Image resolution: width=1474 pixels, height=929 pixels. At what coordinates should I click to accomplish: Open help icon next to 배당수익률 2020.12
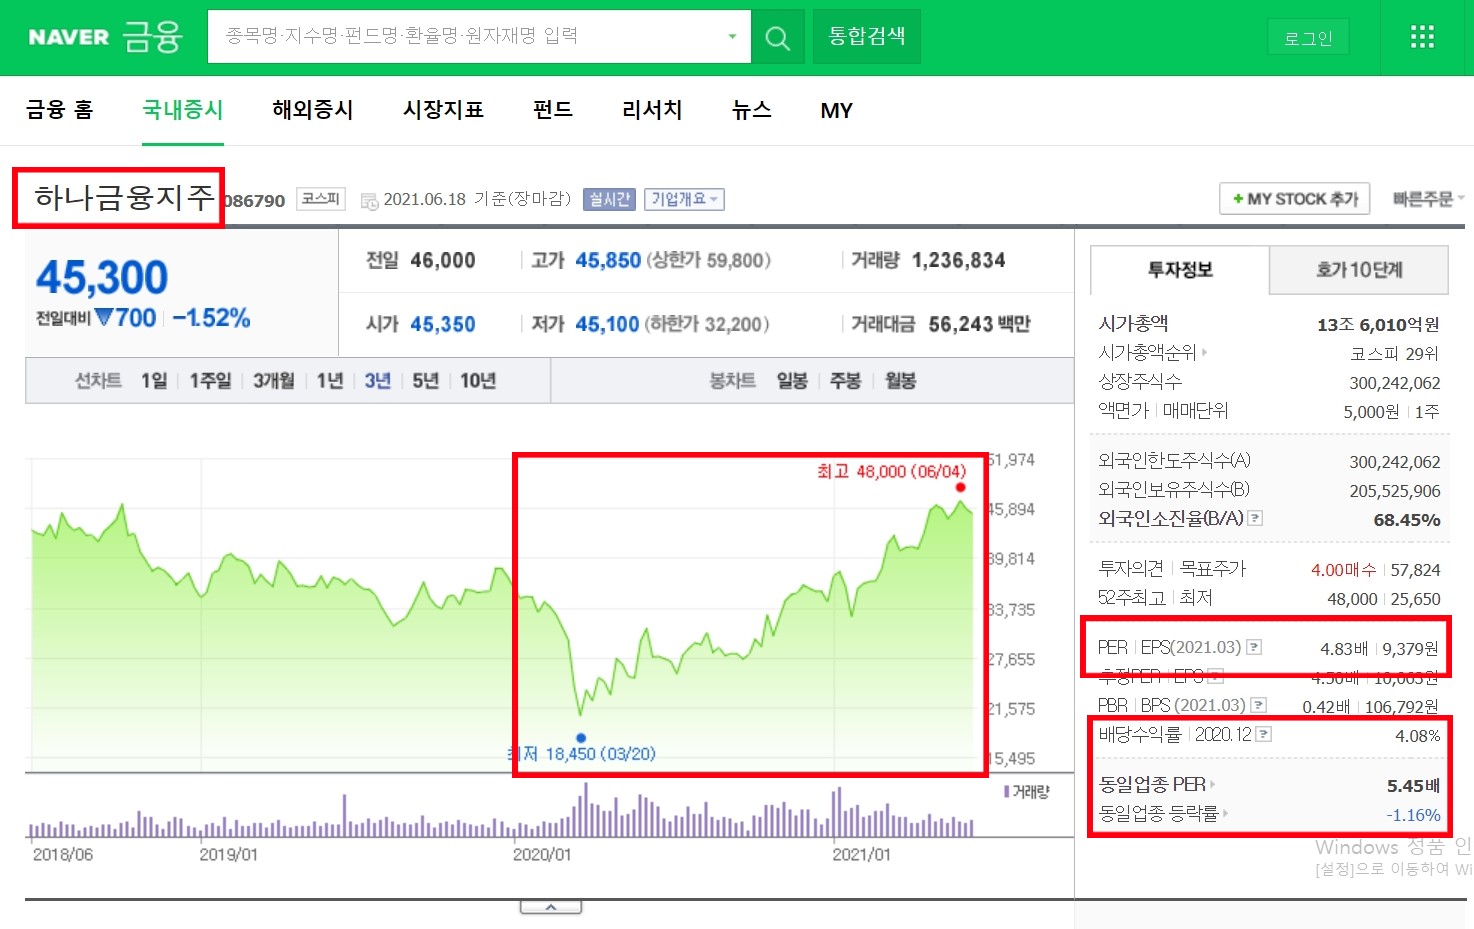[x=1264, y=734]
